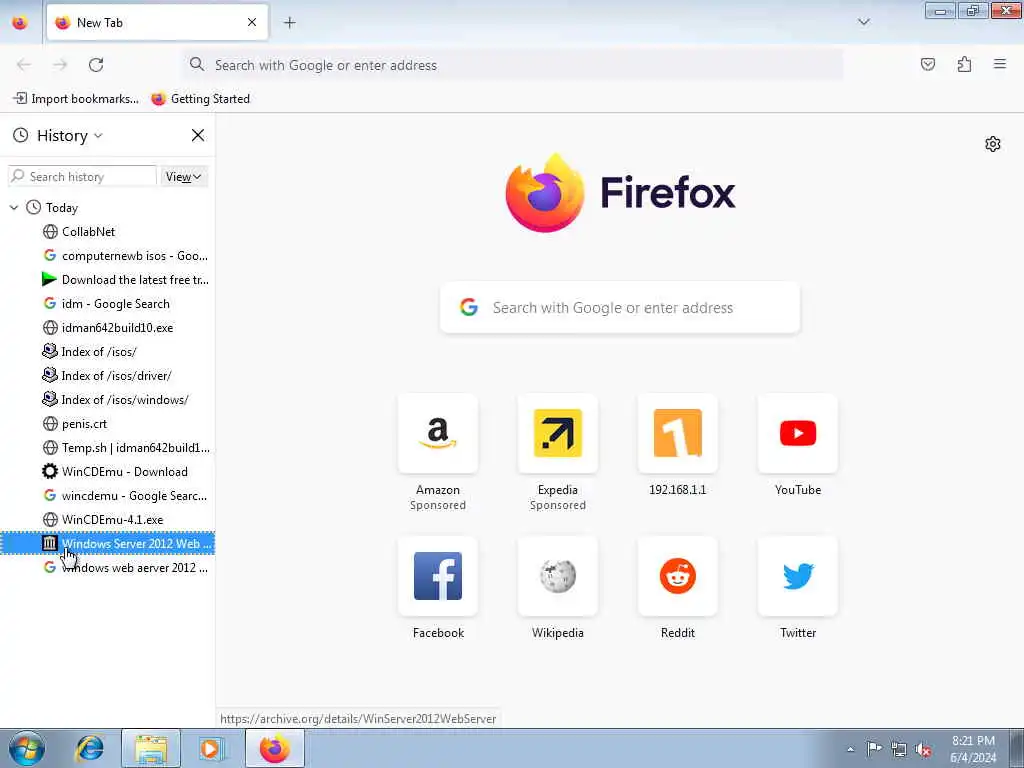
Task: Click the new tab plus button
Action: [x=289, y=23]
